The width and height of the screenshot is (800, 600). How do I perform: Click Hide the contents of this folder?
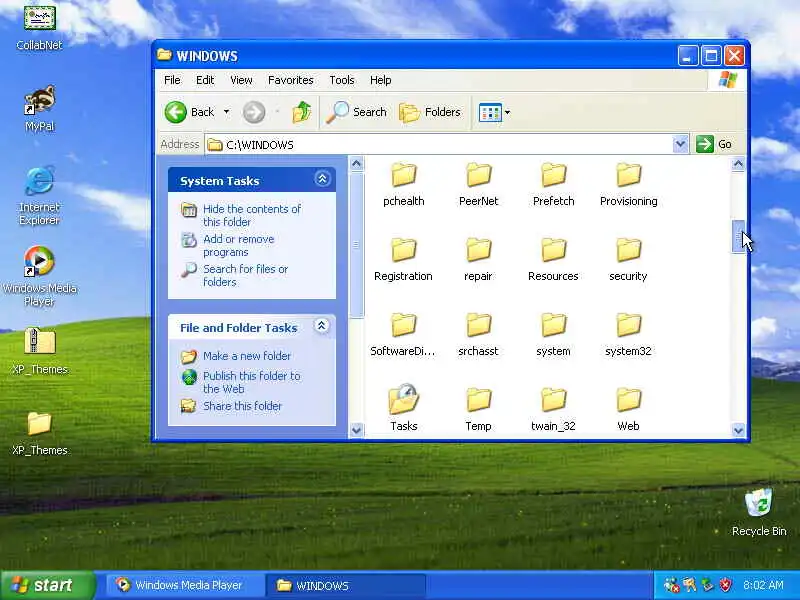point(252,215)
